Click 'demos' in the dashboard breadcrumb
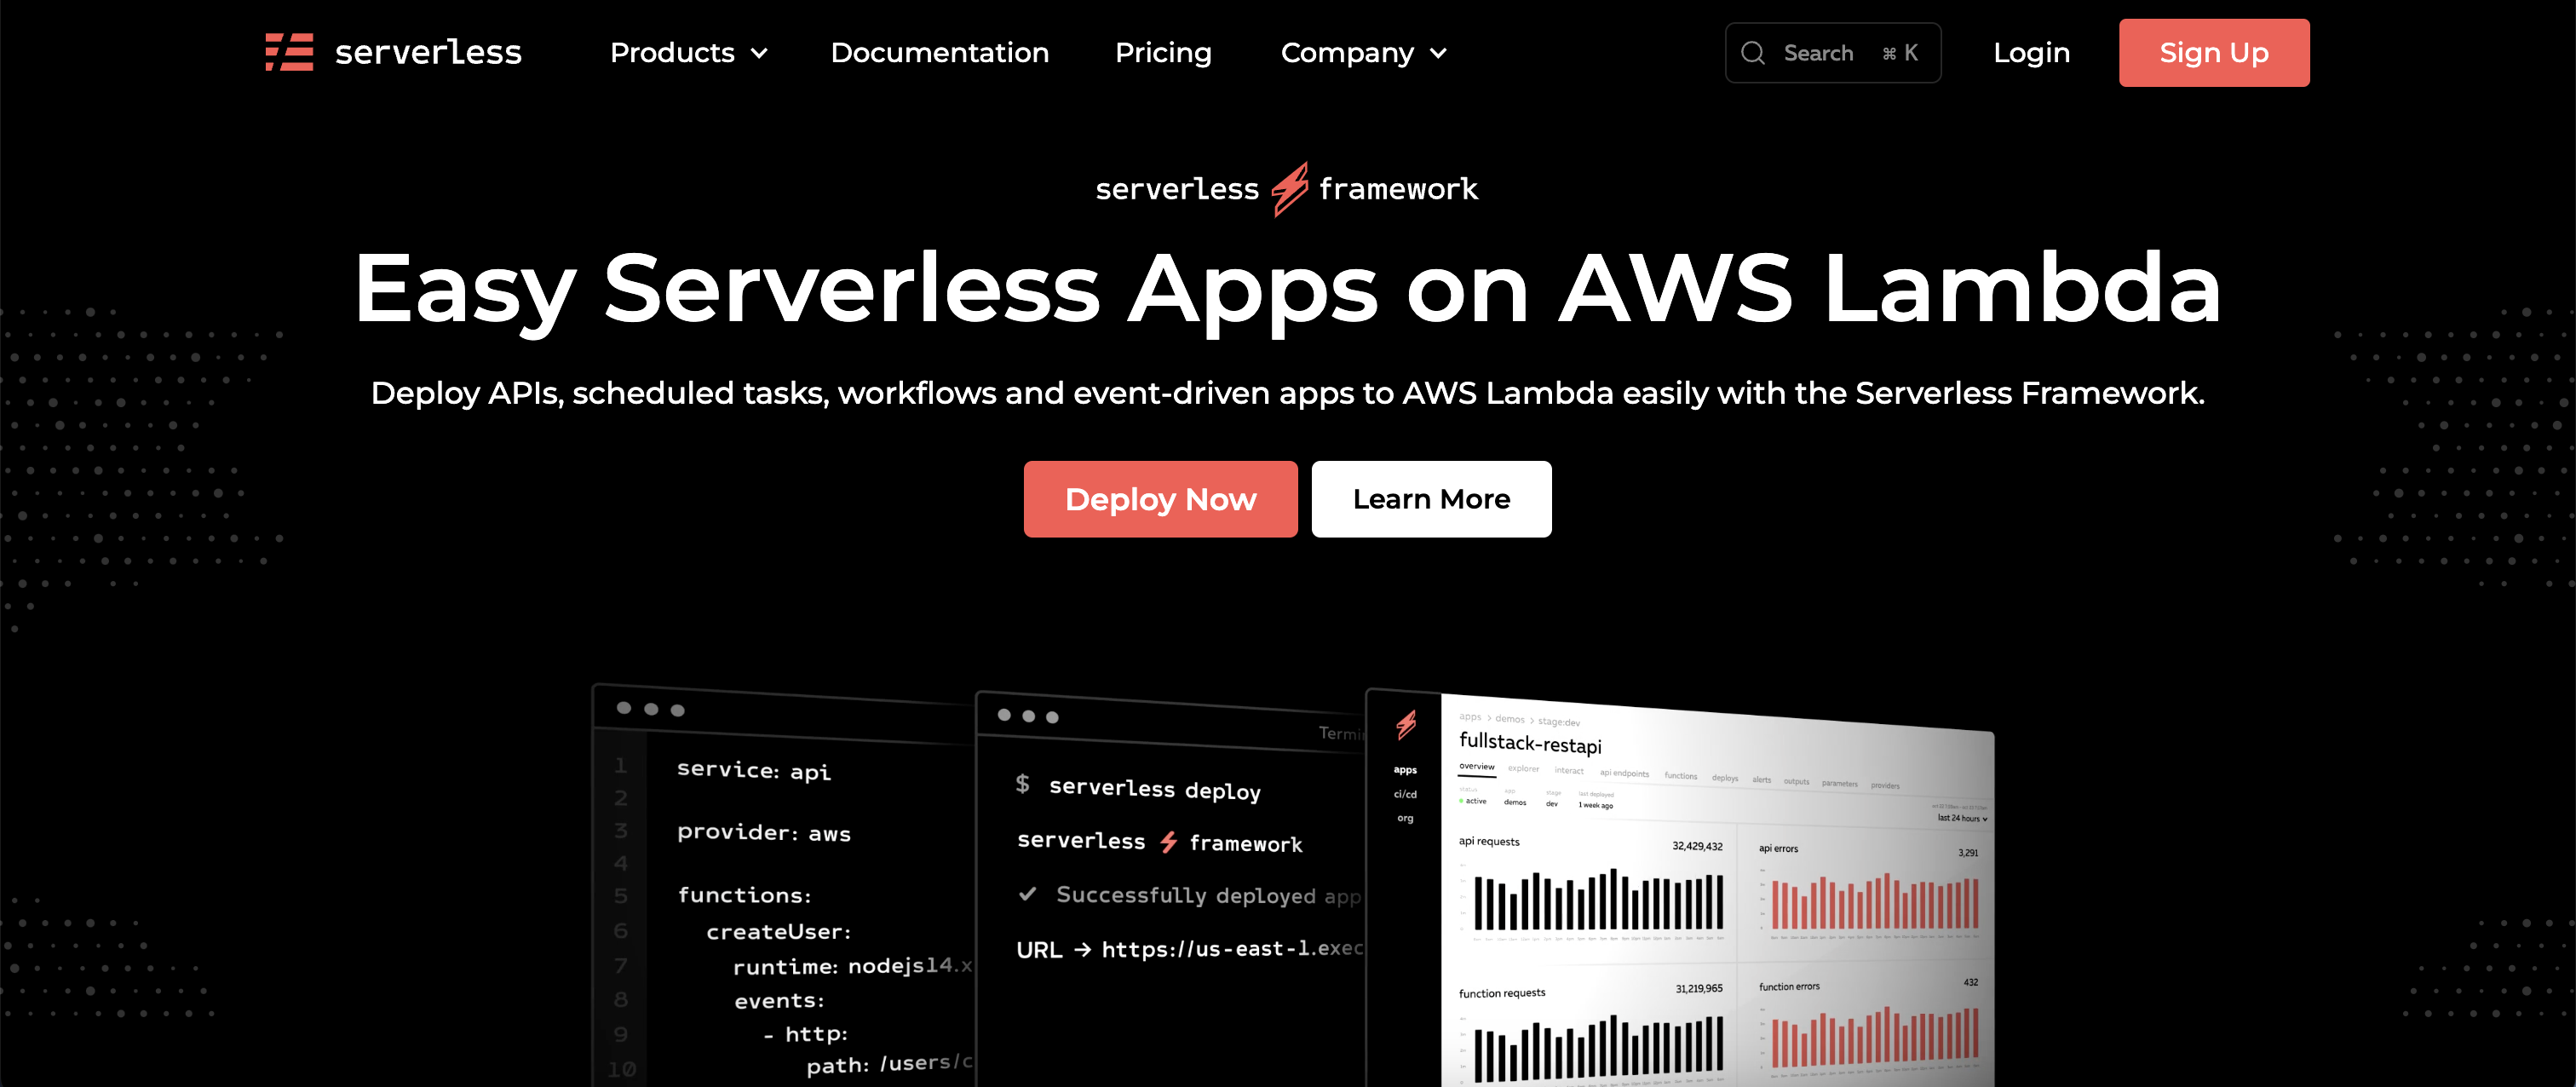Viewport: 2576px width, 1087px height. coord(1510,719)
